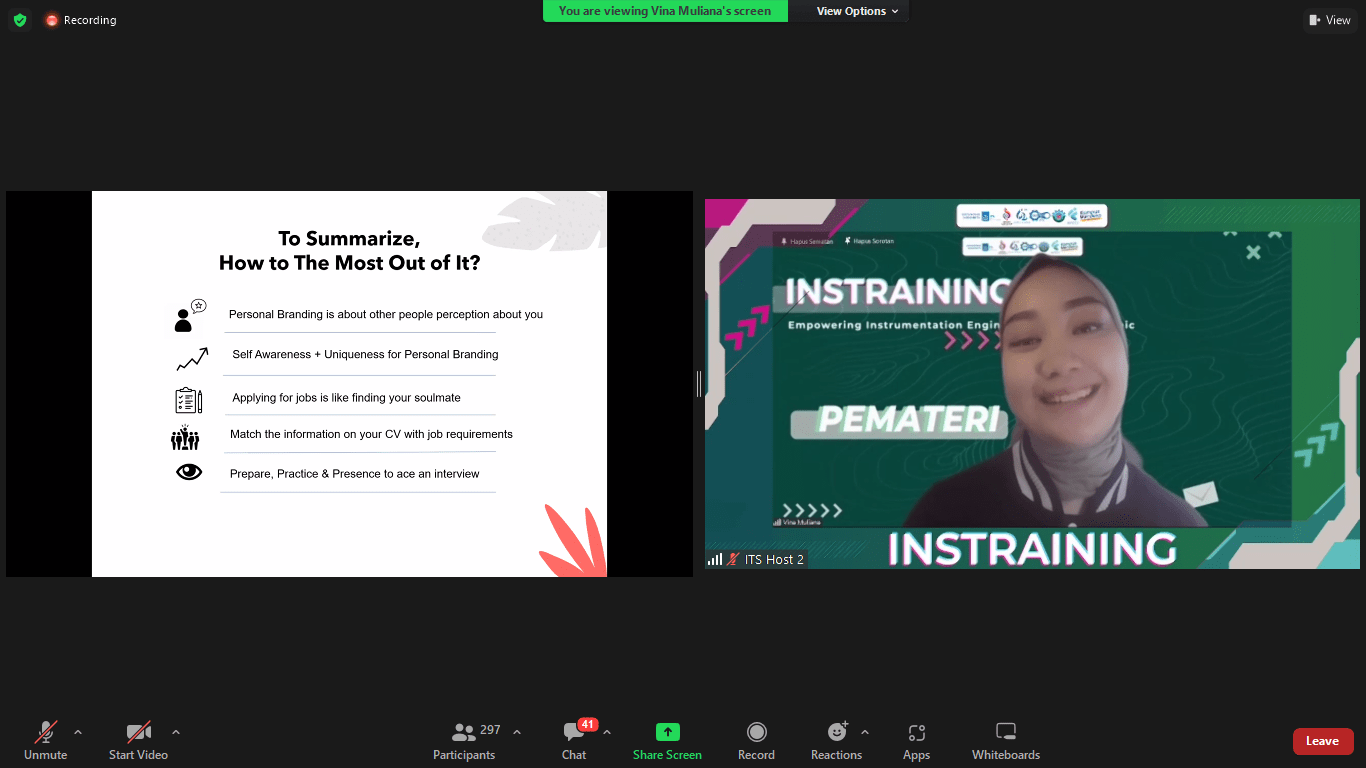Click the divider handle between shared screen and video

(x=698, y=384)
